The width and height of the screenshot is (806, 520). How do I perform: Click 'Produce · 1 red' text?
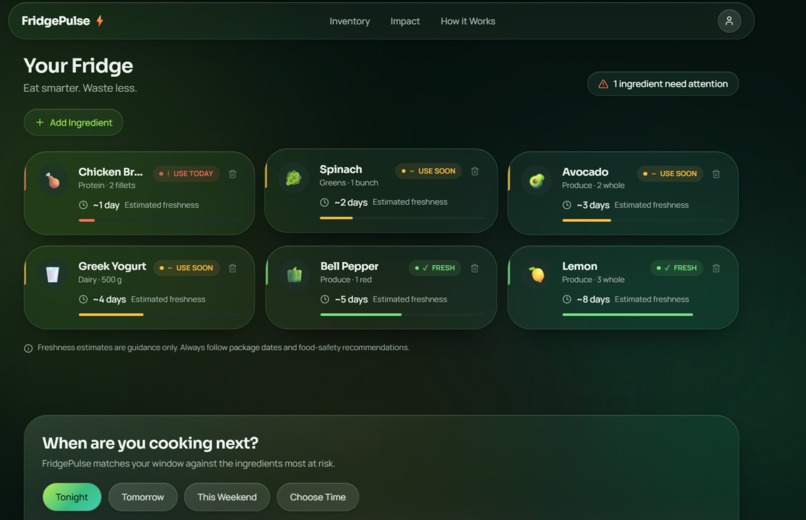[346, 280]
